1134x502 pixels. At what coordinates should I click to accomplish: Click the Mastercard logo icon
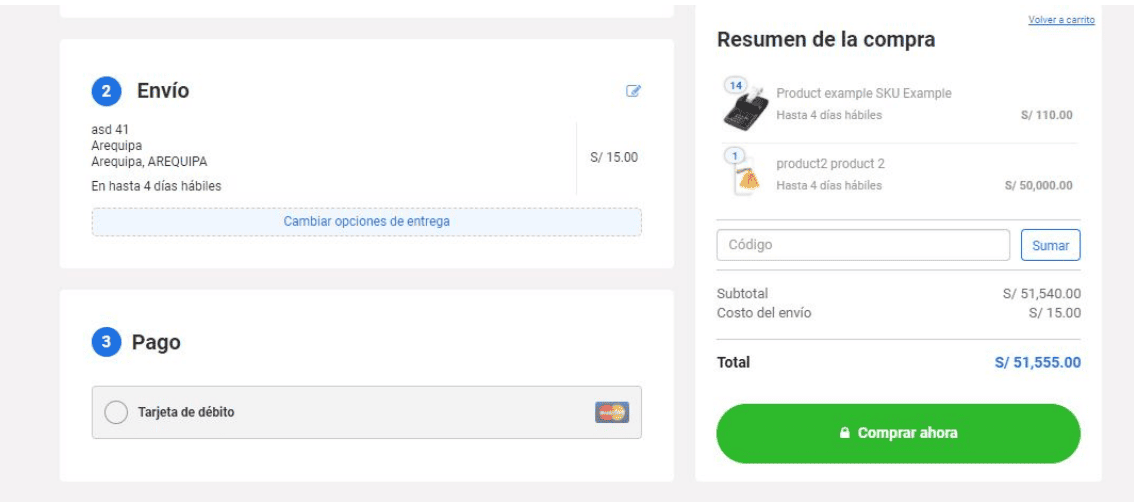[611, 412]
